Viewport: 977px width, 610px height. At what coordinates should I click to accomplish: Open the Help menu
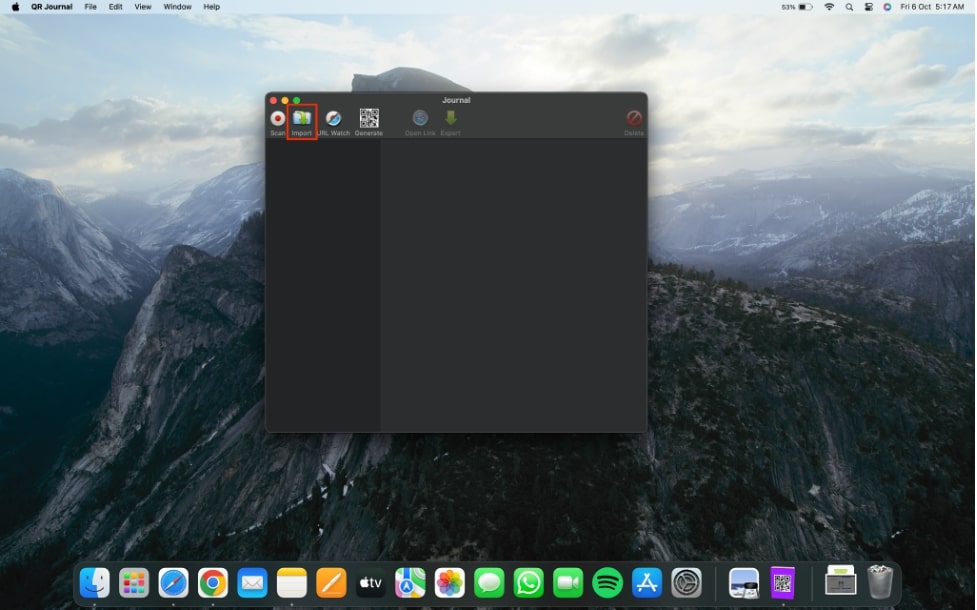click(x=212, y=7)
